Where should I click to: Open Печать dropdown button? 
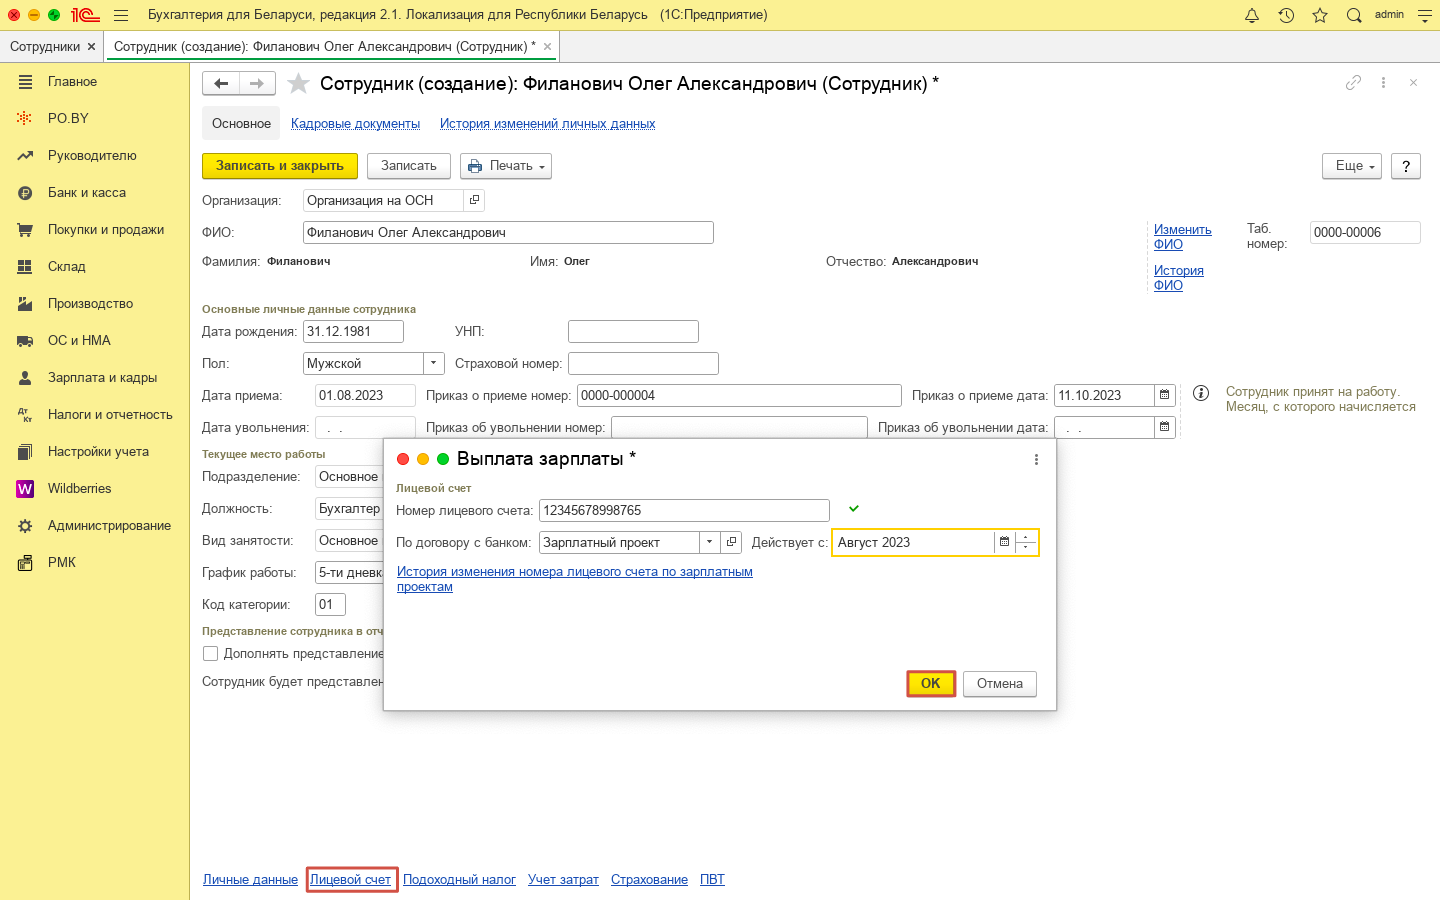[506, 166]
